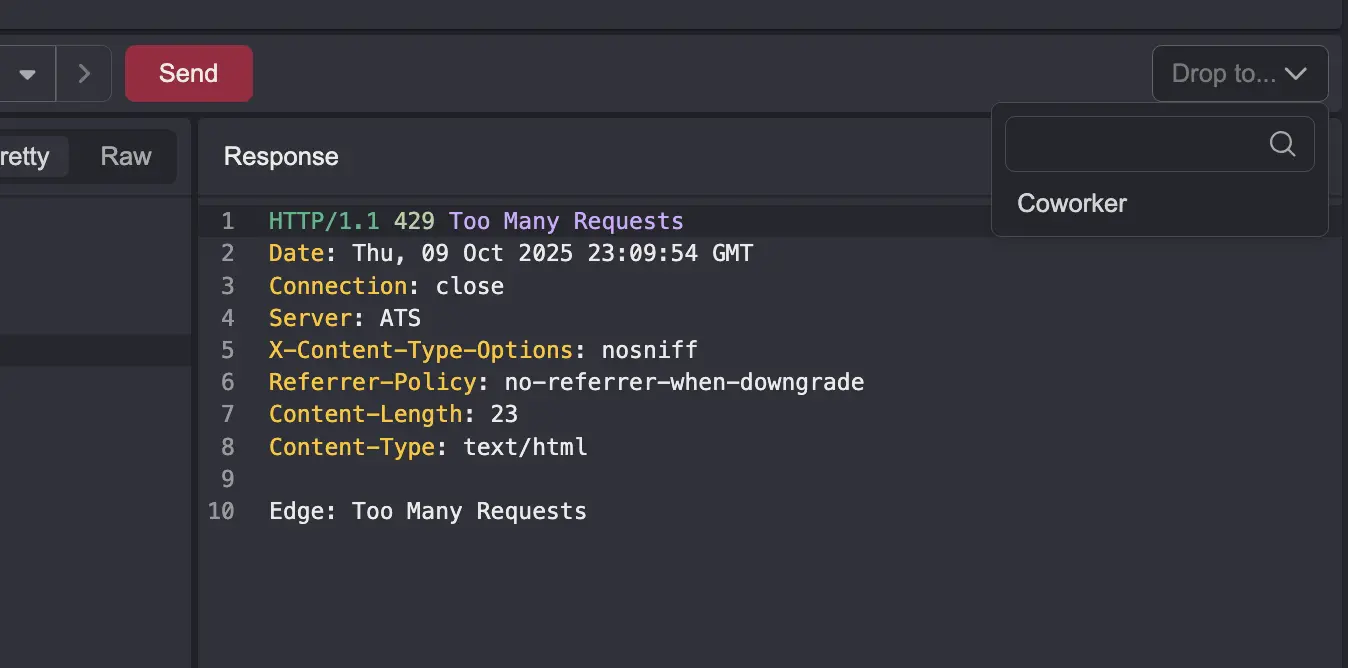
Task: Select Coworker from the drop list
Action: tap(1072, 203)
